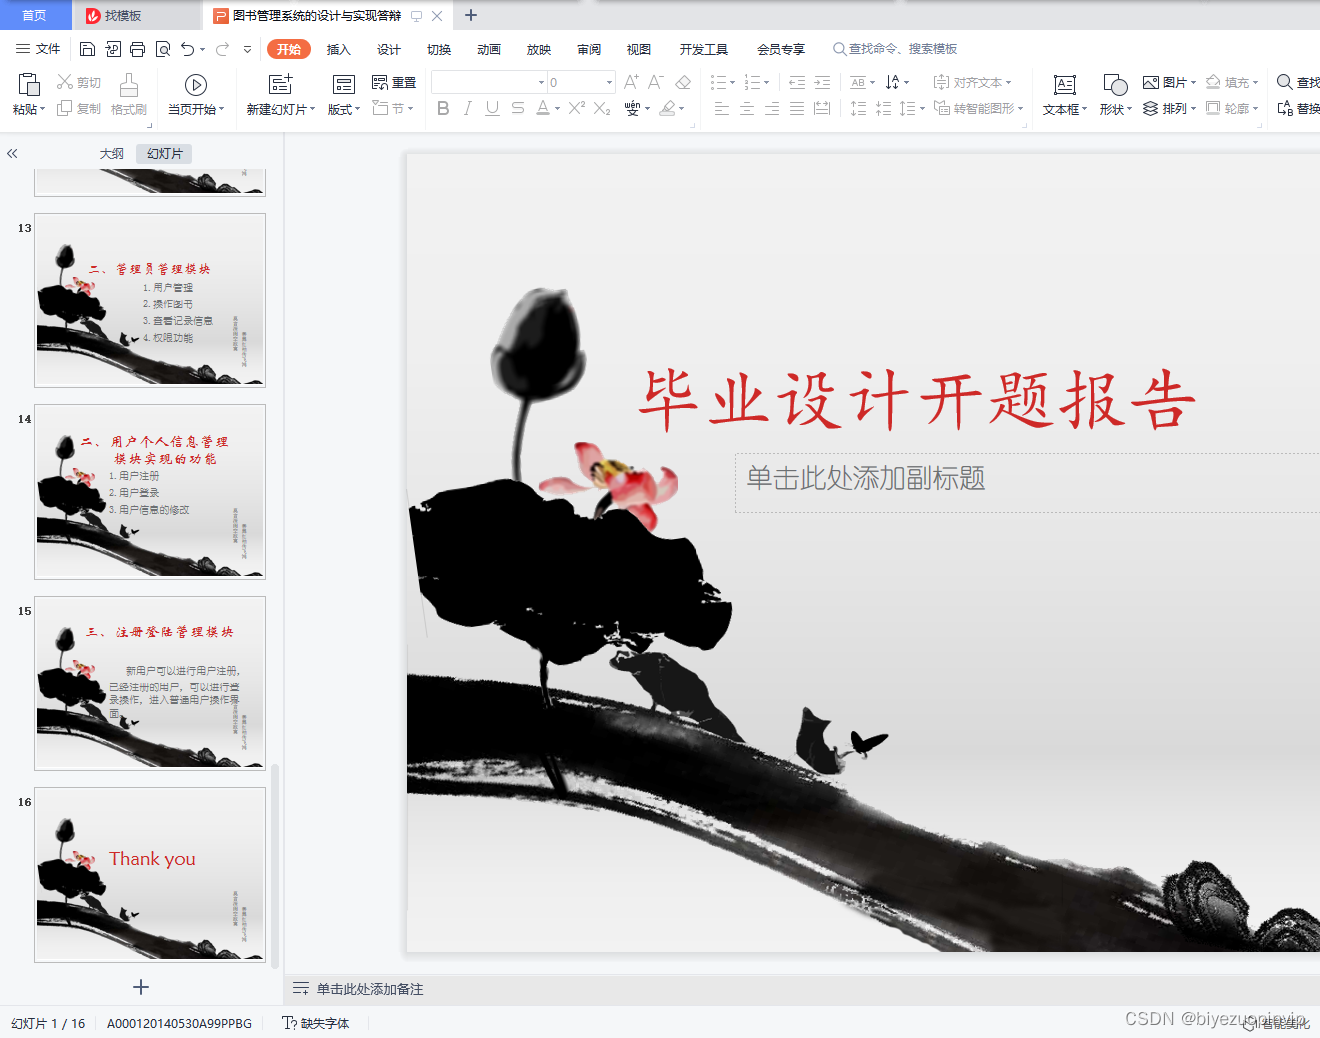
Task: Click Convert to SmartArt (转智能图形) button
Action: point(978,108)
